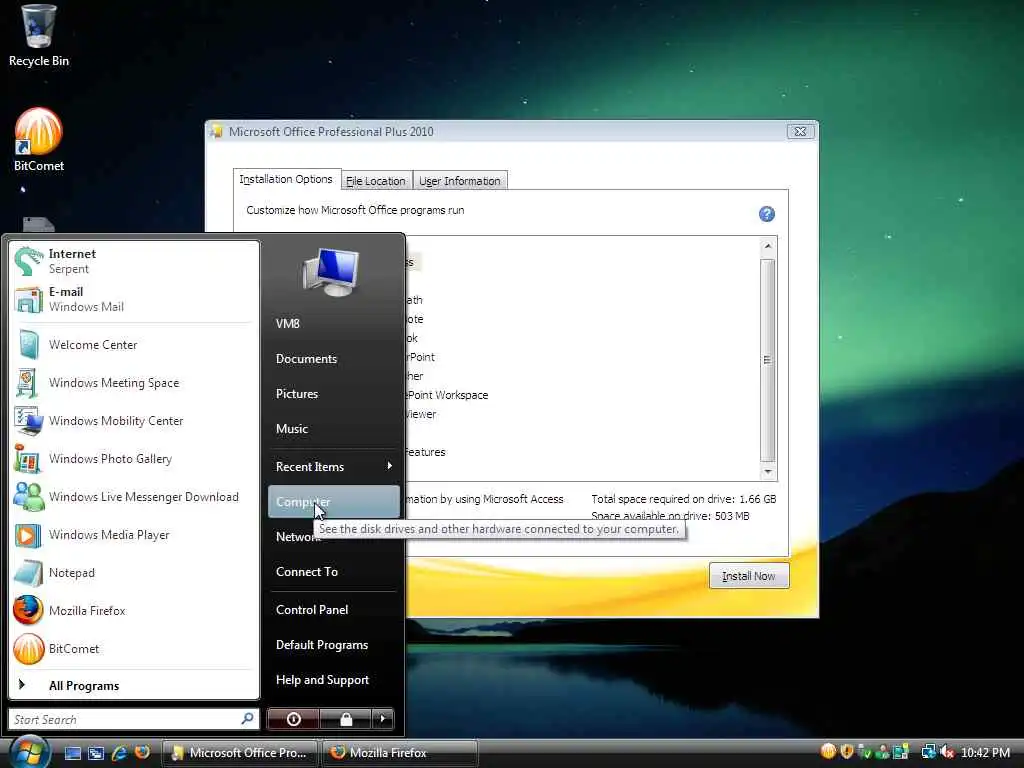The image size is (1024, 768).
Task: Click the user account computer picture
Action: [x=332, y=272]
